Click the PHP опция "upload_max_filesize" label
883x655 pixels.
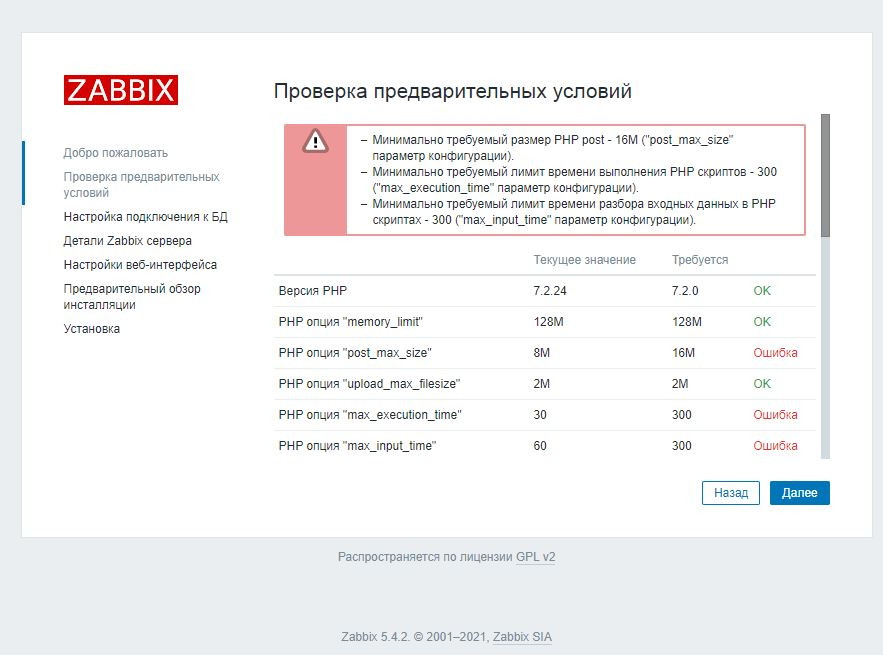pos(369,384)
